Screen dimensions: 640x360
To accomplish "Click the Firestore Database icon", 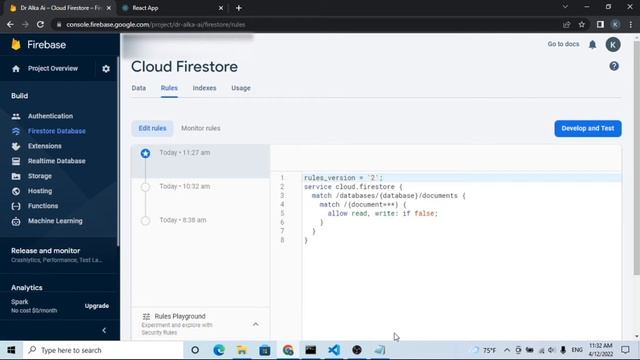I will pyautogui.click(x=16, y=131).
